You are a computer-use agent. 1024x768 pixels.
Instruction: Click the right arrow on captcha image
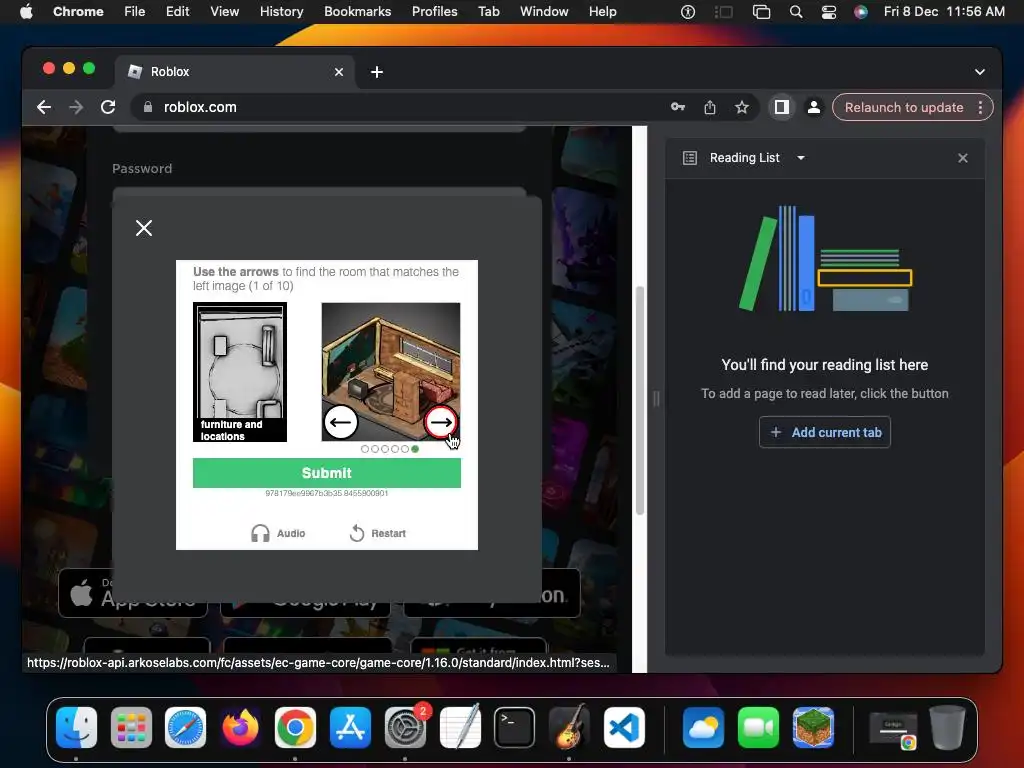point(441,423)
